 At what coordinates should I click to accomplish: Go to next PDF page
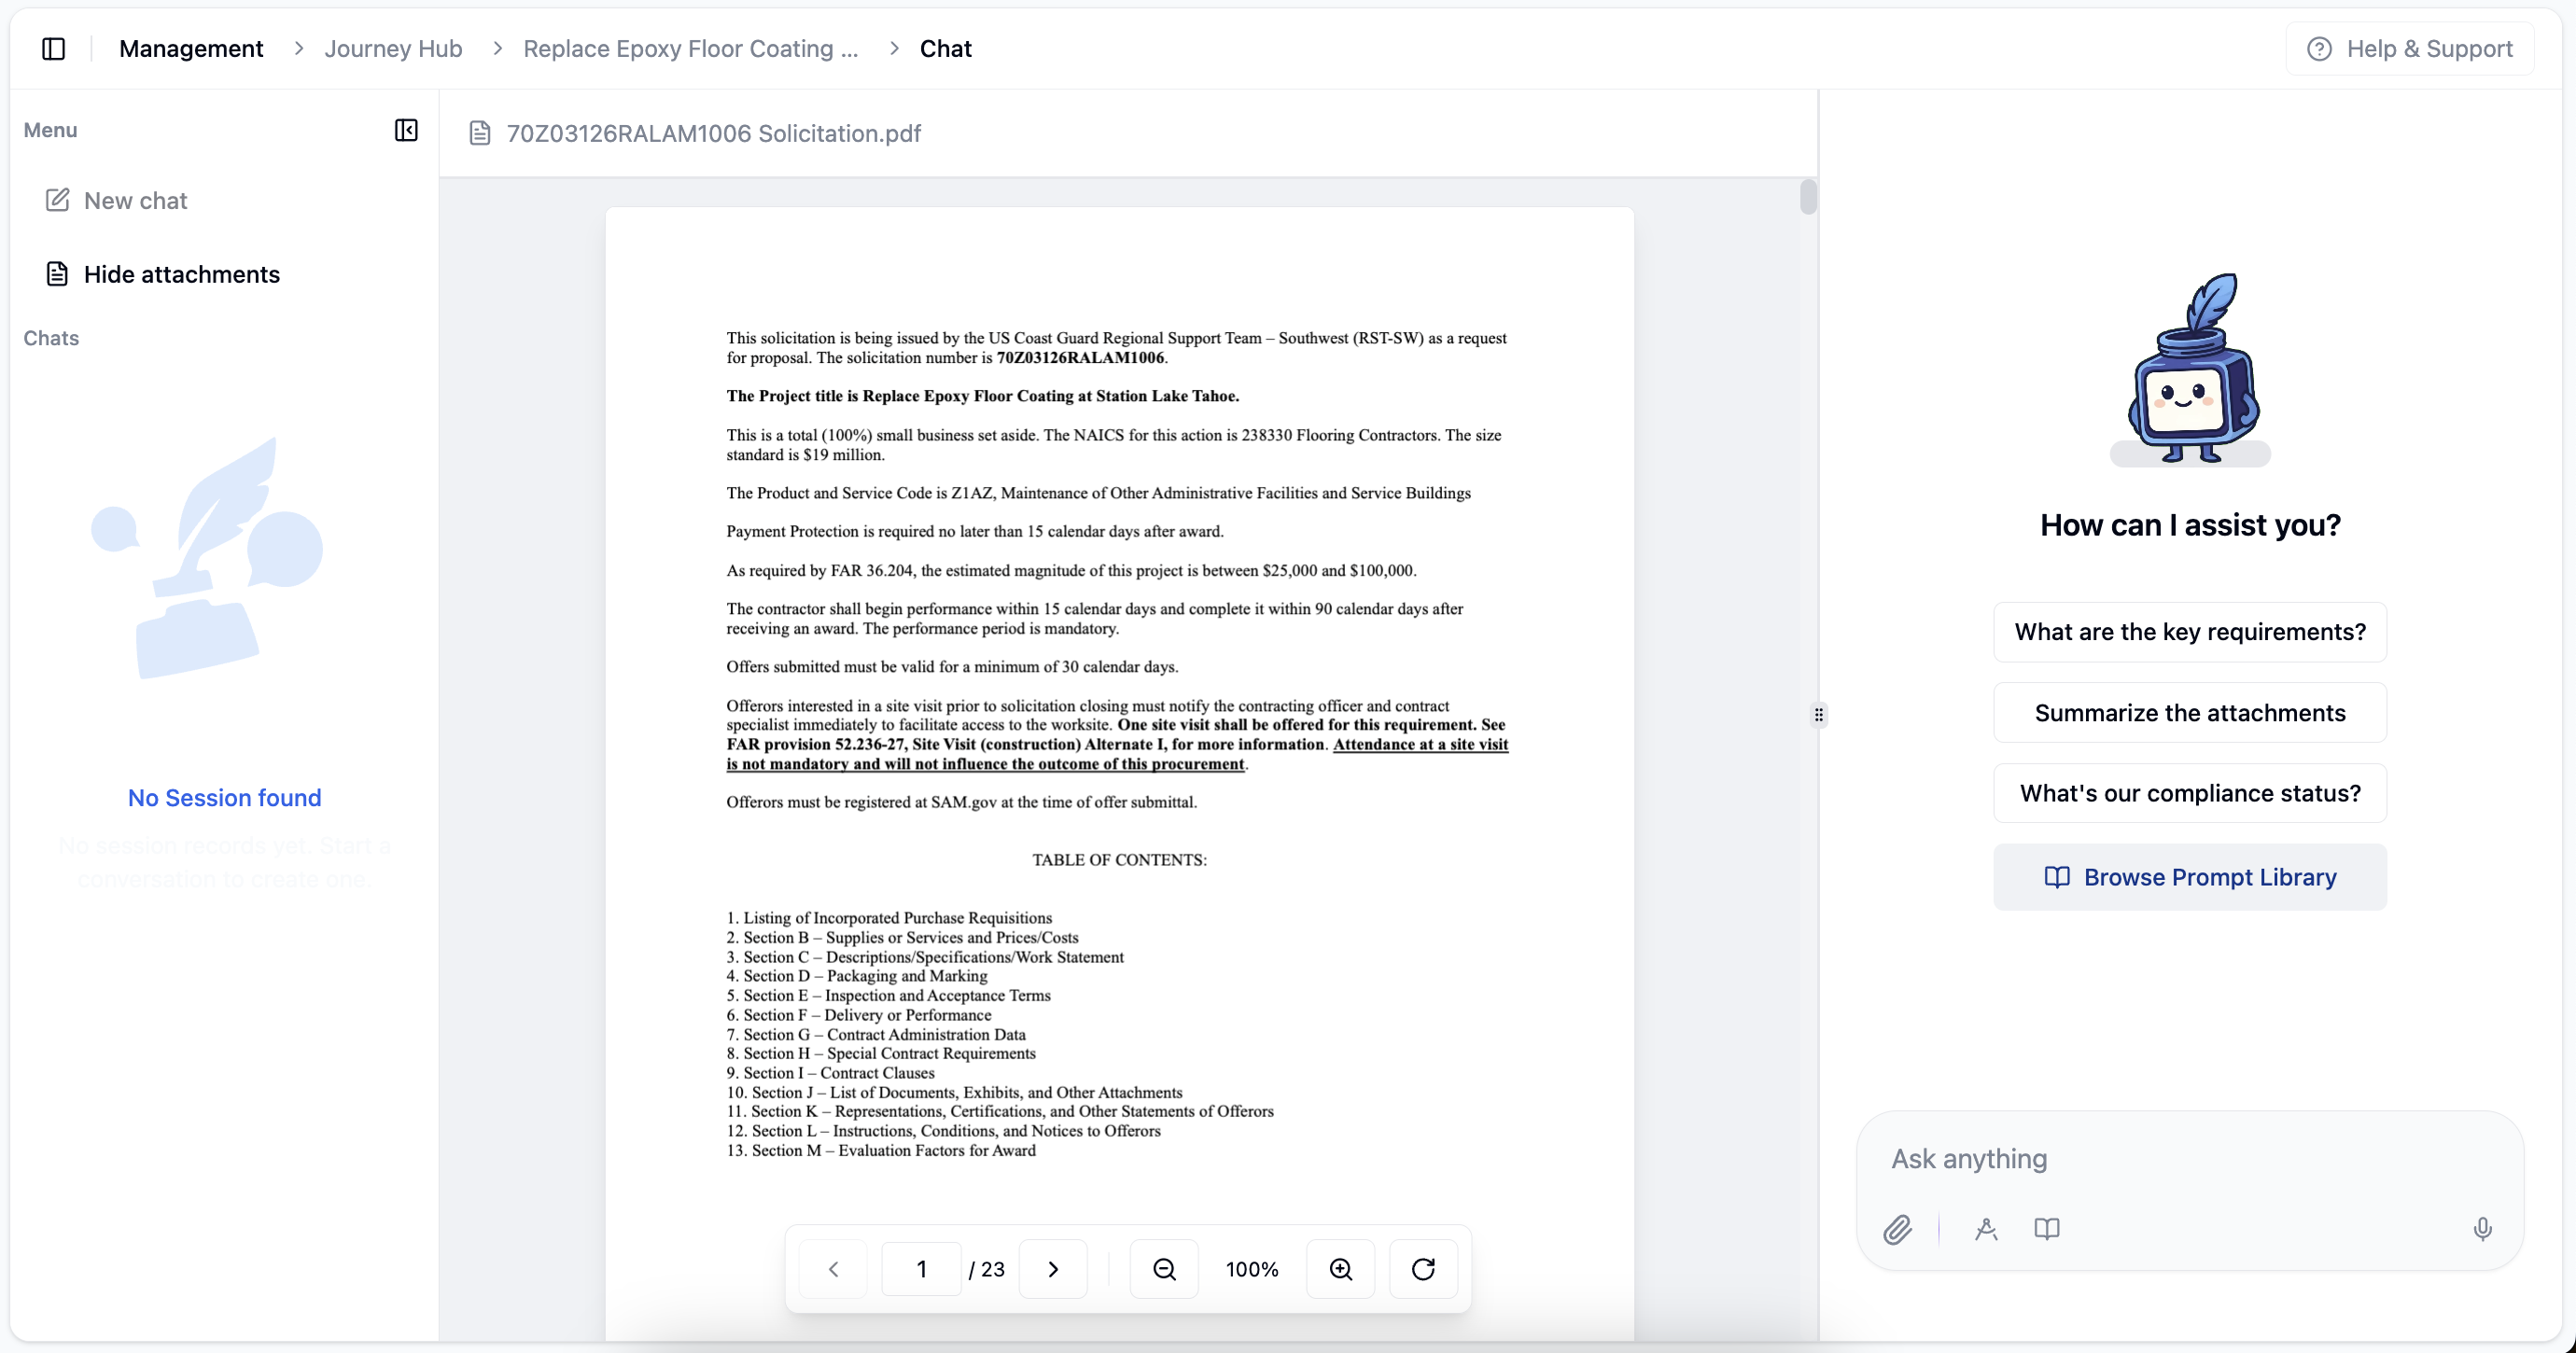[x=1052, y=1269]
